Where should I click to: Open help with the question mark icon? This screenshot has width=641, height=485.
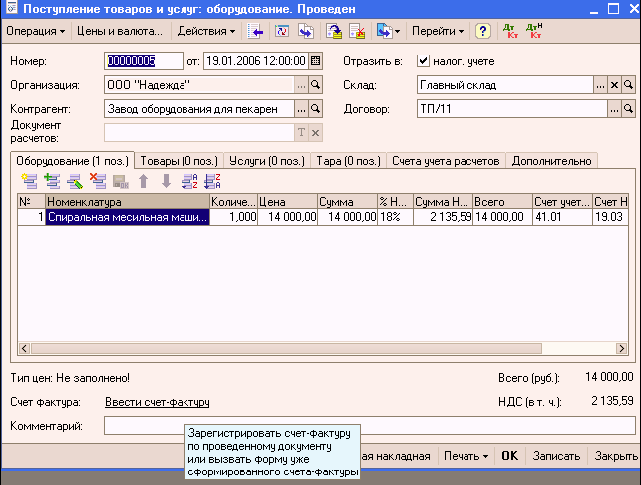[482, 31]
